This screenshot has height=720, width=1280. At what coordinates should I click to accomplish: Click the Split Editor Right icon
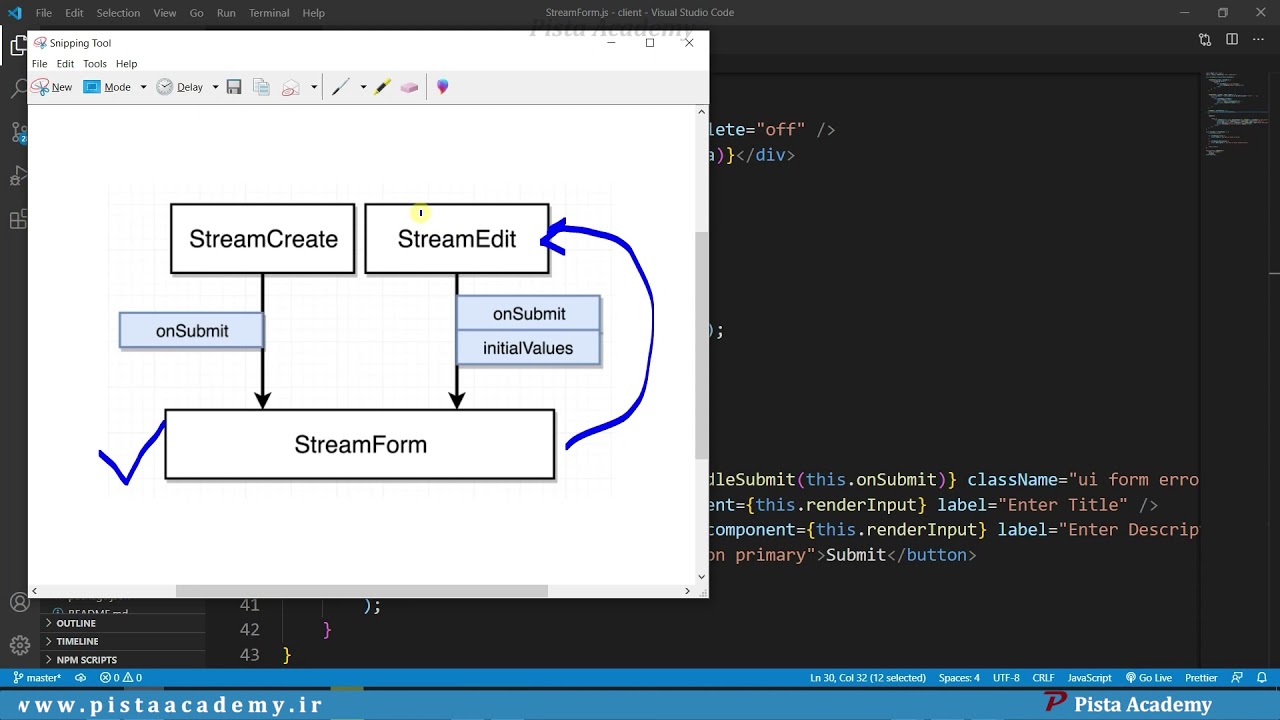click(1232, 40)
